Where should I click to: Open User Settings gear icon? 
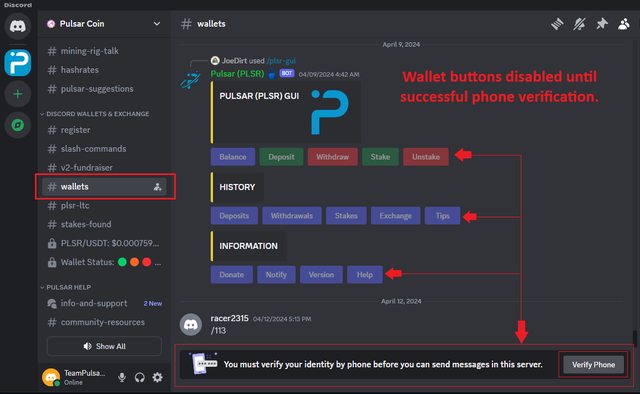158,377
